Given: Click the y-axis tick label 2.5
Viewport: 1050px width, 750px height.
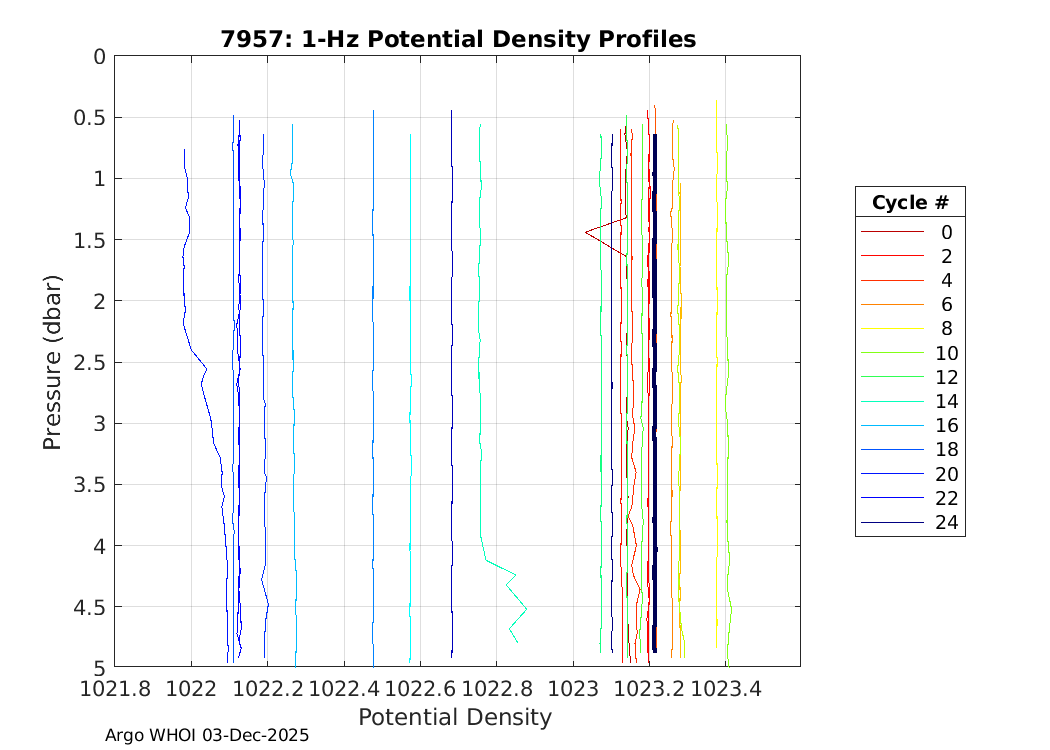Looking at the screenshot, I should click(x=88, y=362).
